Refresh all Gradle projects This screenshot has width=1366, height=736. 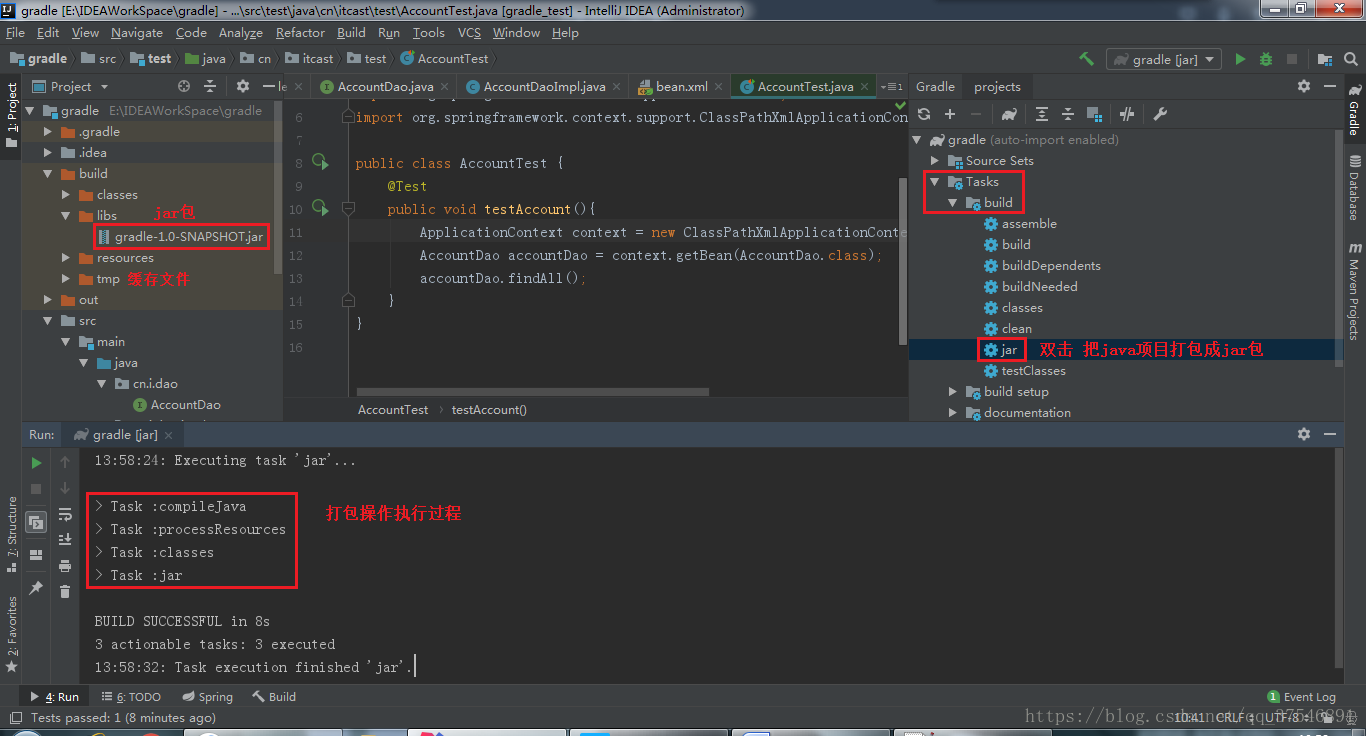924,114
